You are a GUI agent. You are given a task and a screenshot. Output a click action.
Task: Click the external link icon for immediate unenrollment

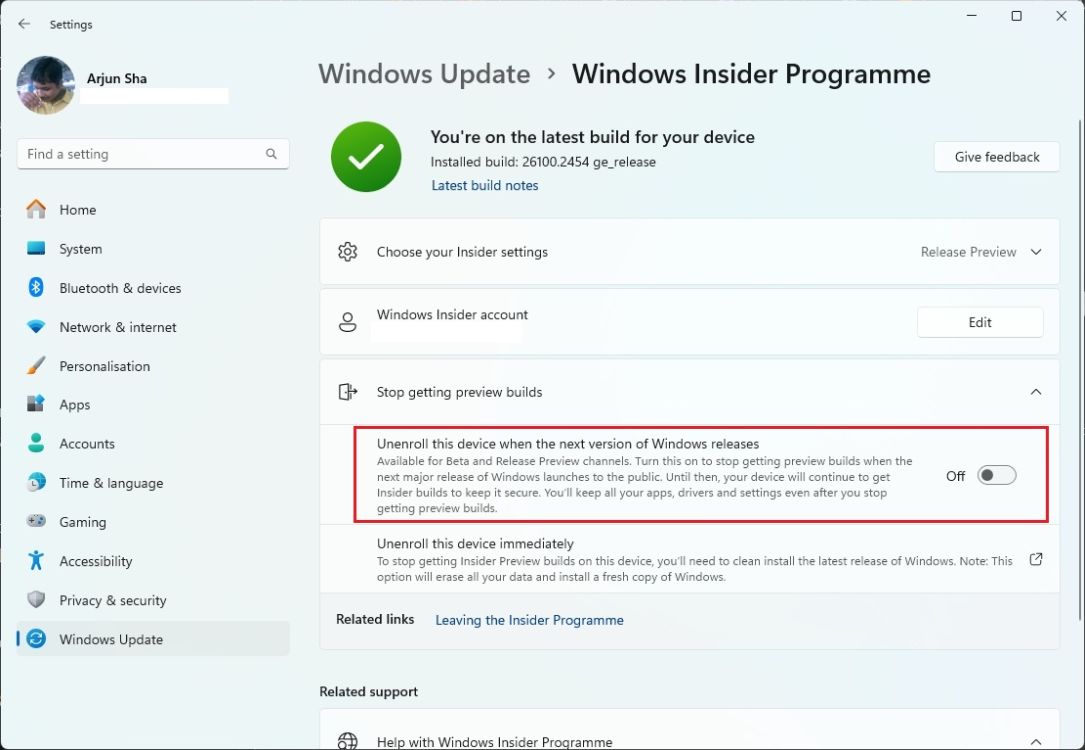click(x=1036, y=560)
